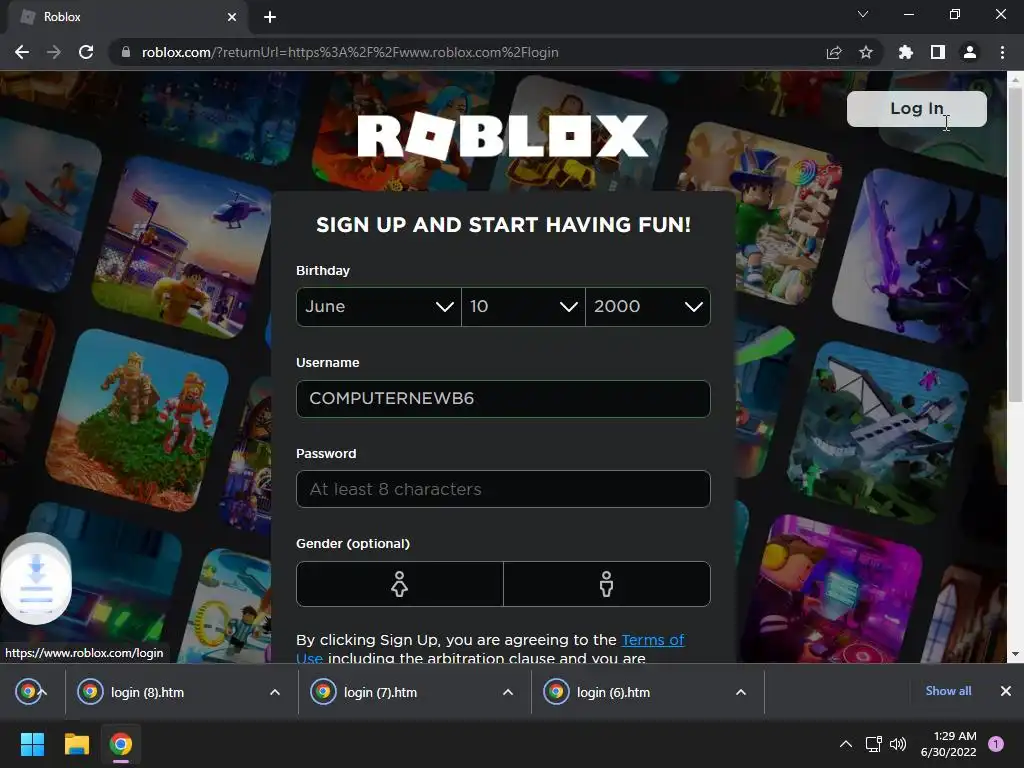Click the helicopter game thumbnail

point(182,248)
